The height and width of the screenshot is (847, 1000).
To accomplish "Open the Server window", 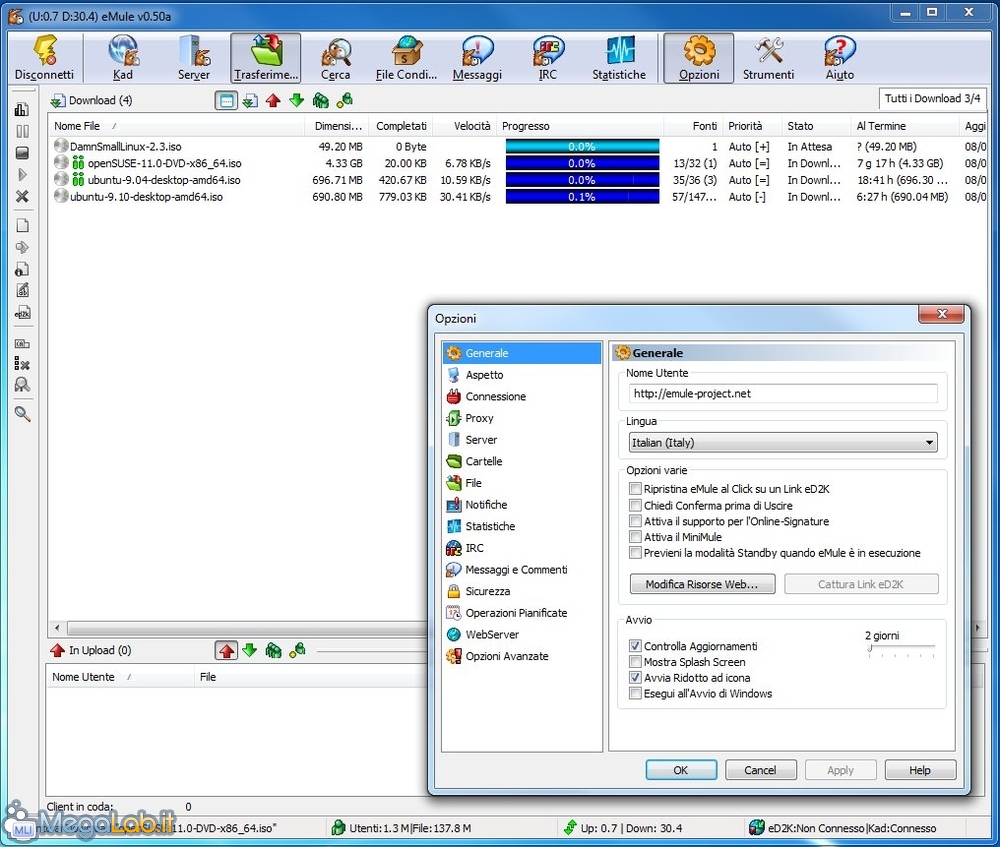I will coord(194,58).
